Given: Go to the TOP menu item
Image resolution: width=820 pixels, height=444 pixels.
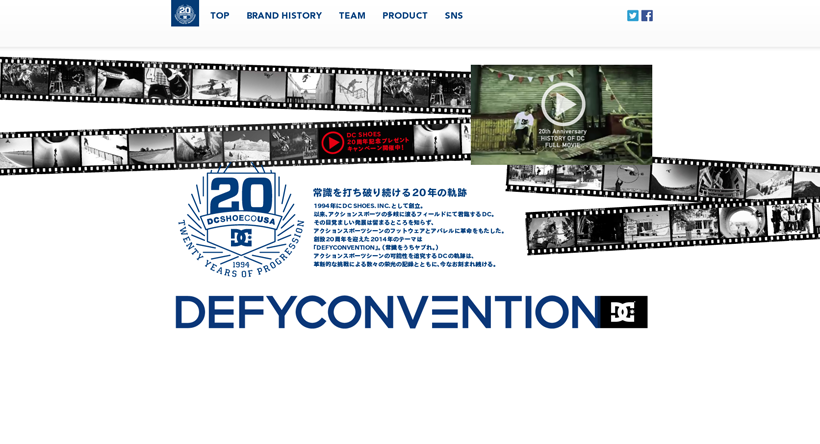Looking at the screenshot, I should click(x=219, y=16).
